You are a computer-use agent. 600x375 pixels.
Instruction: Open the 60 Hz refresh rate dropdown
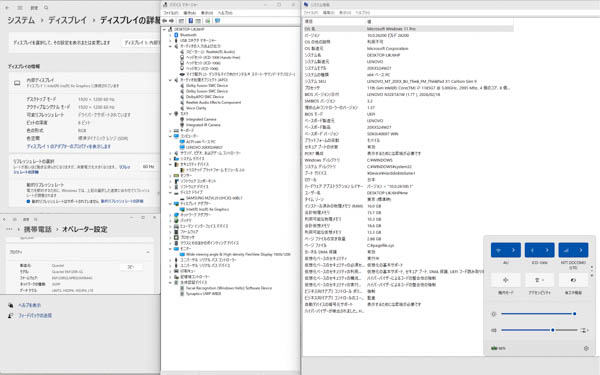[x=148, y=167]
